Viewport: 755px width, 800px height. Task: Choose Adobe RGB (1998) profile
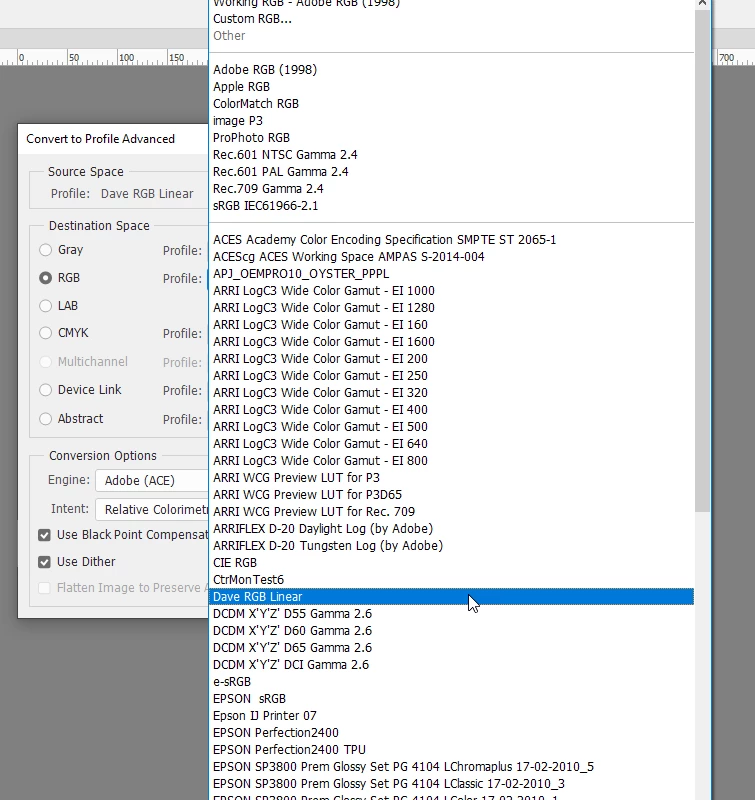point(451,70)
